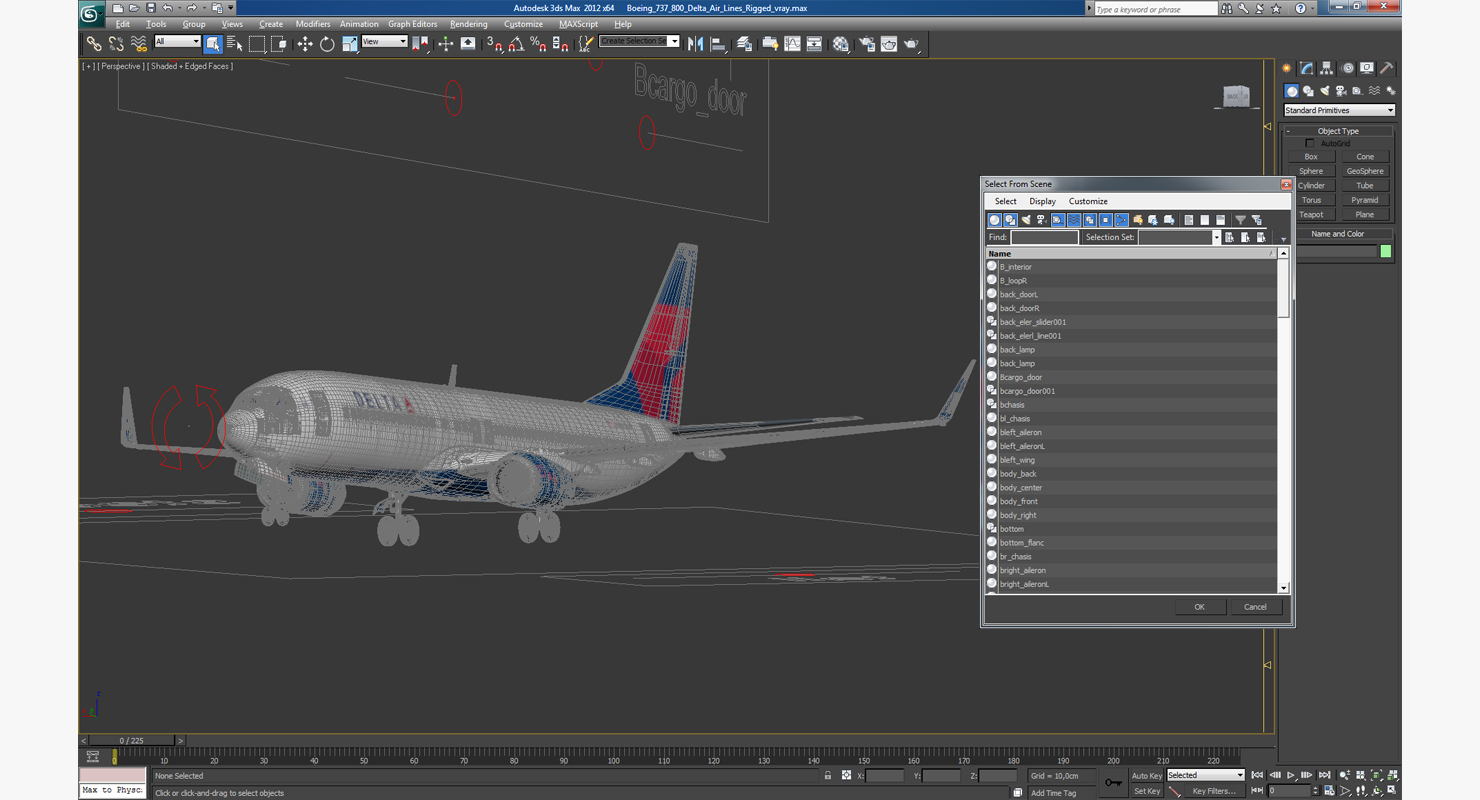Open the Material Editor icon
This screenshot has height=800, width=1480.
pos(841,44)
